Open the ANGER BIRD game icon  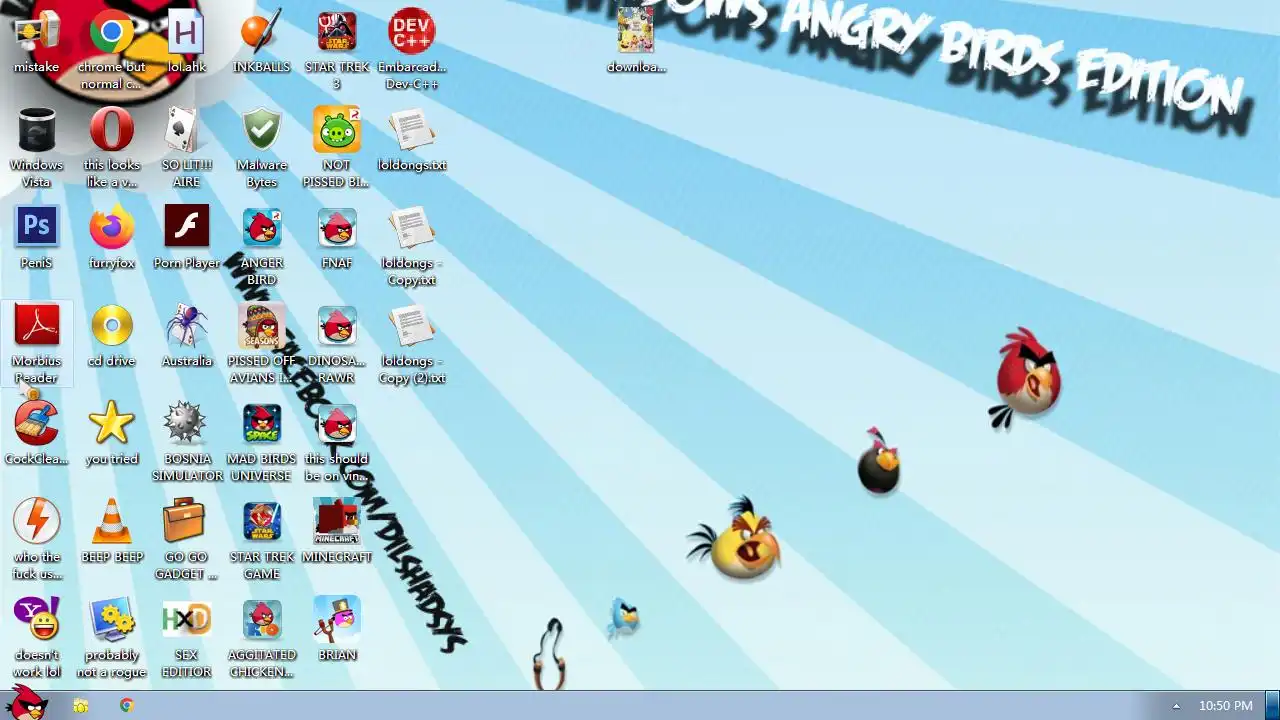[262, 246]
